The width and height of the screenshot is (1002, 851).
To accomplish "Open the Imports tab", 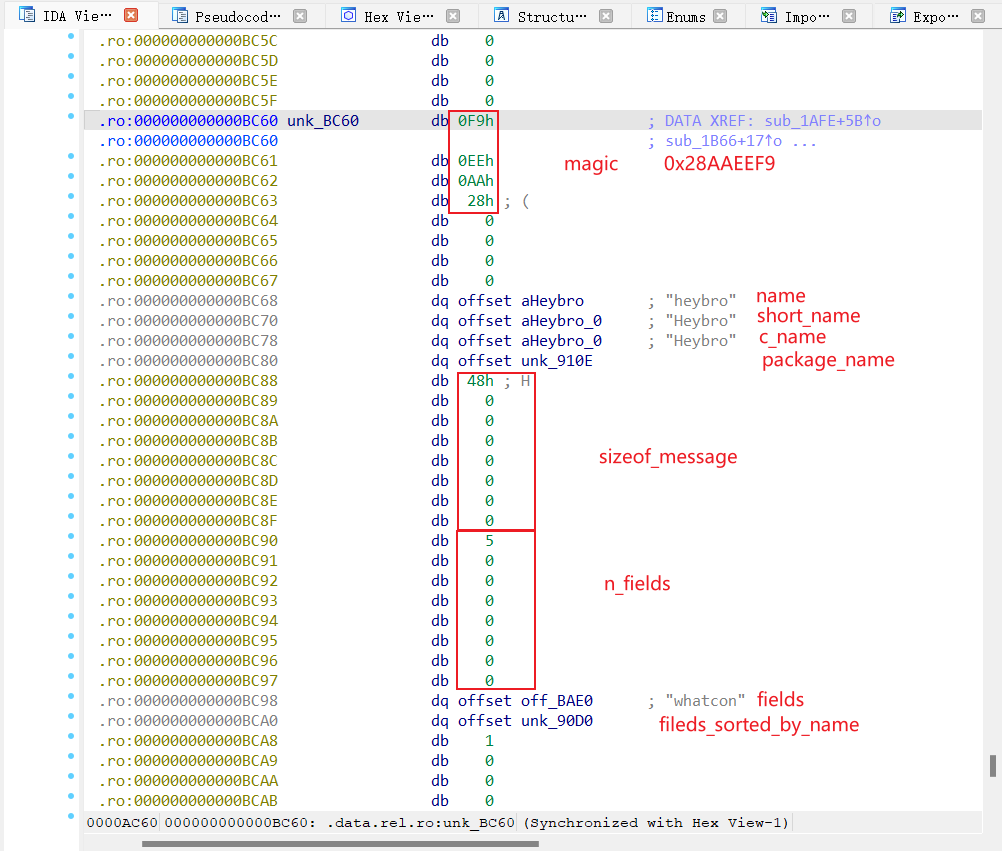I will (x=806, y=16).
